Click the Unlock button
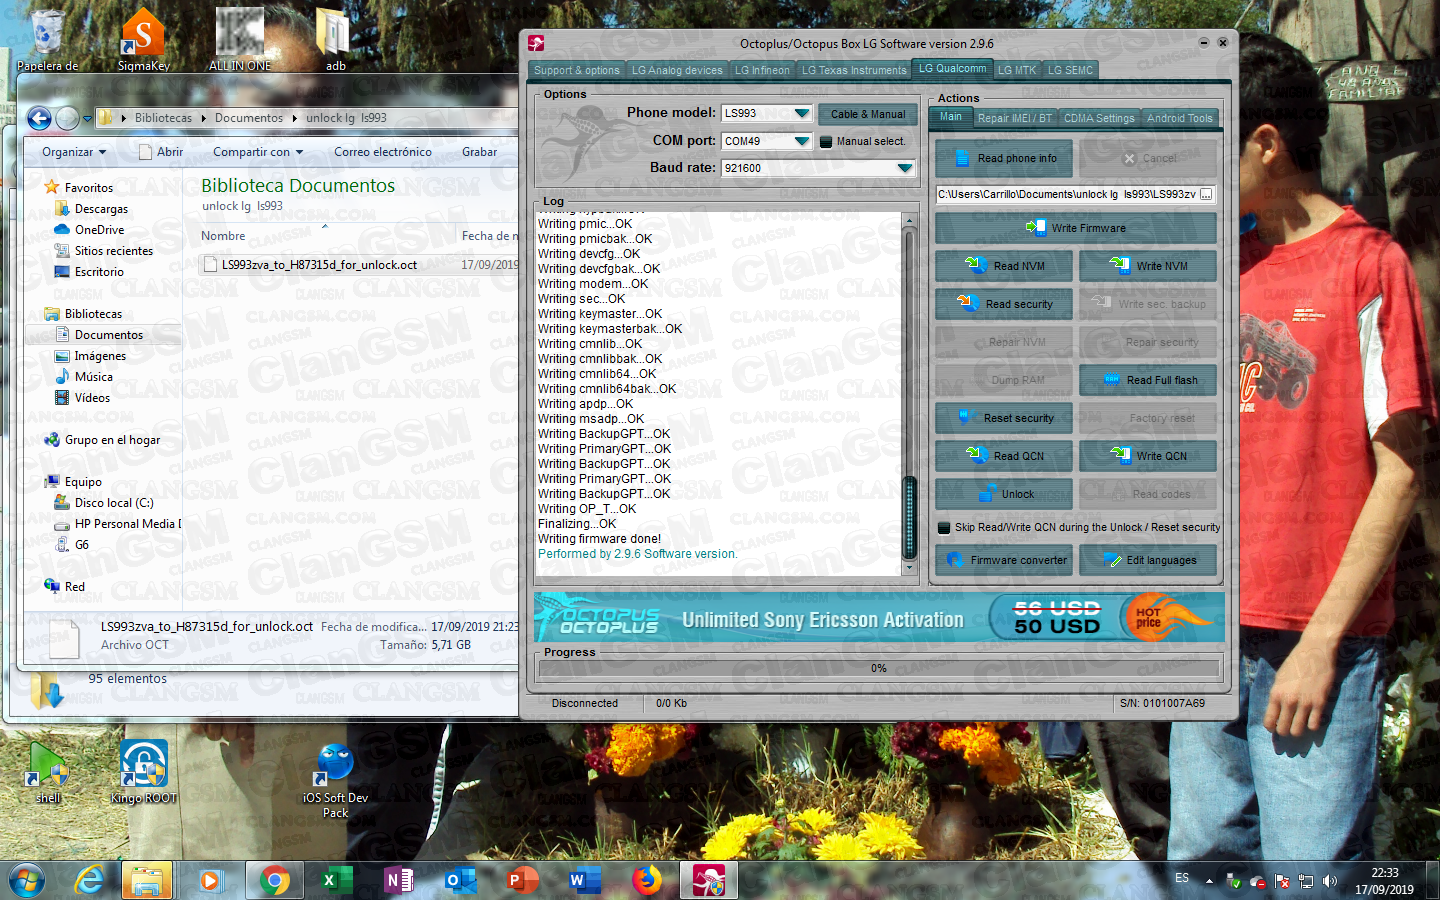The image size is (1440, 900). point(1004,494)
